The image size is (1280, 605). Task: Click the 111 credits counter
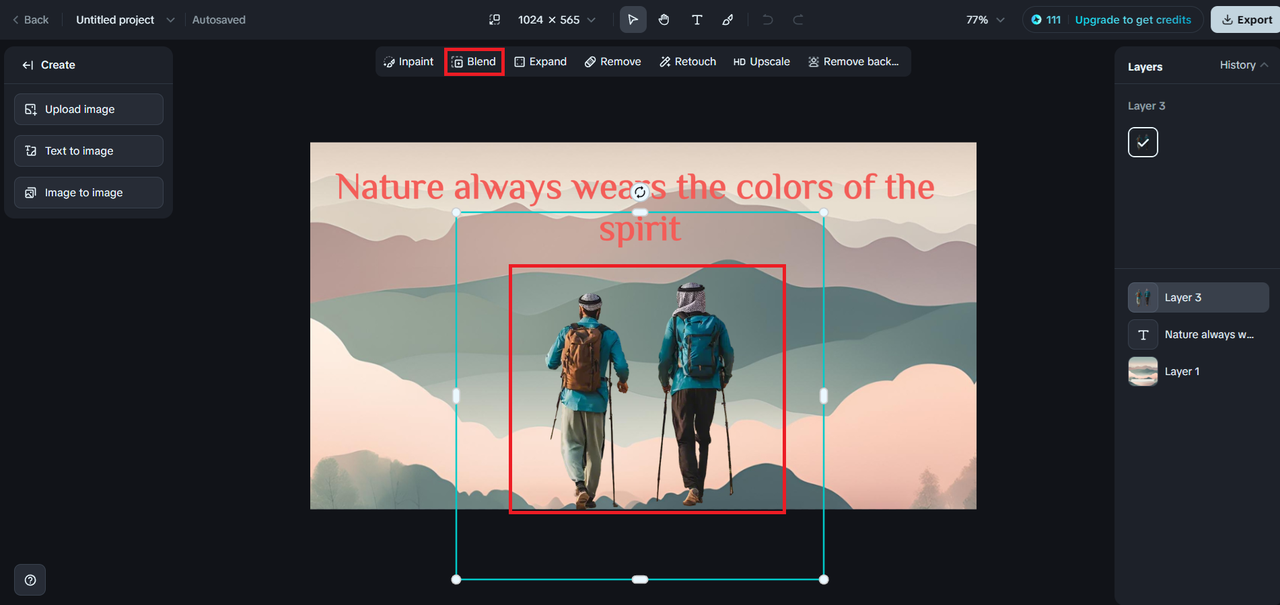pyautogui.click(x=1046, y=20)
